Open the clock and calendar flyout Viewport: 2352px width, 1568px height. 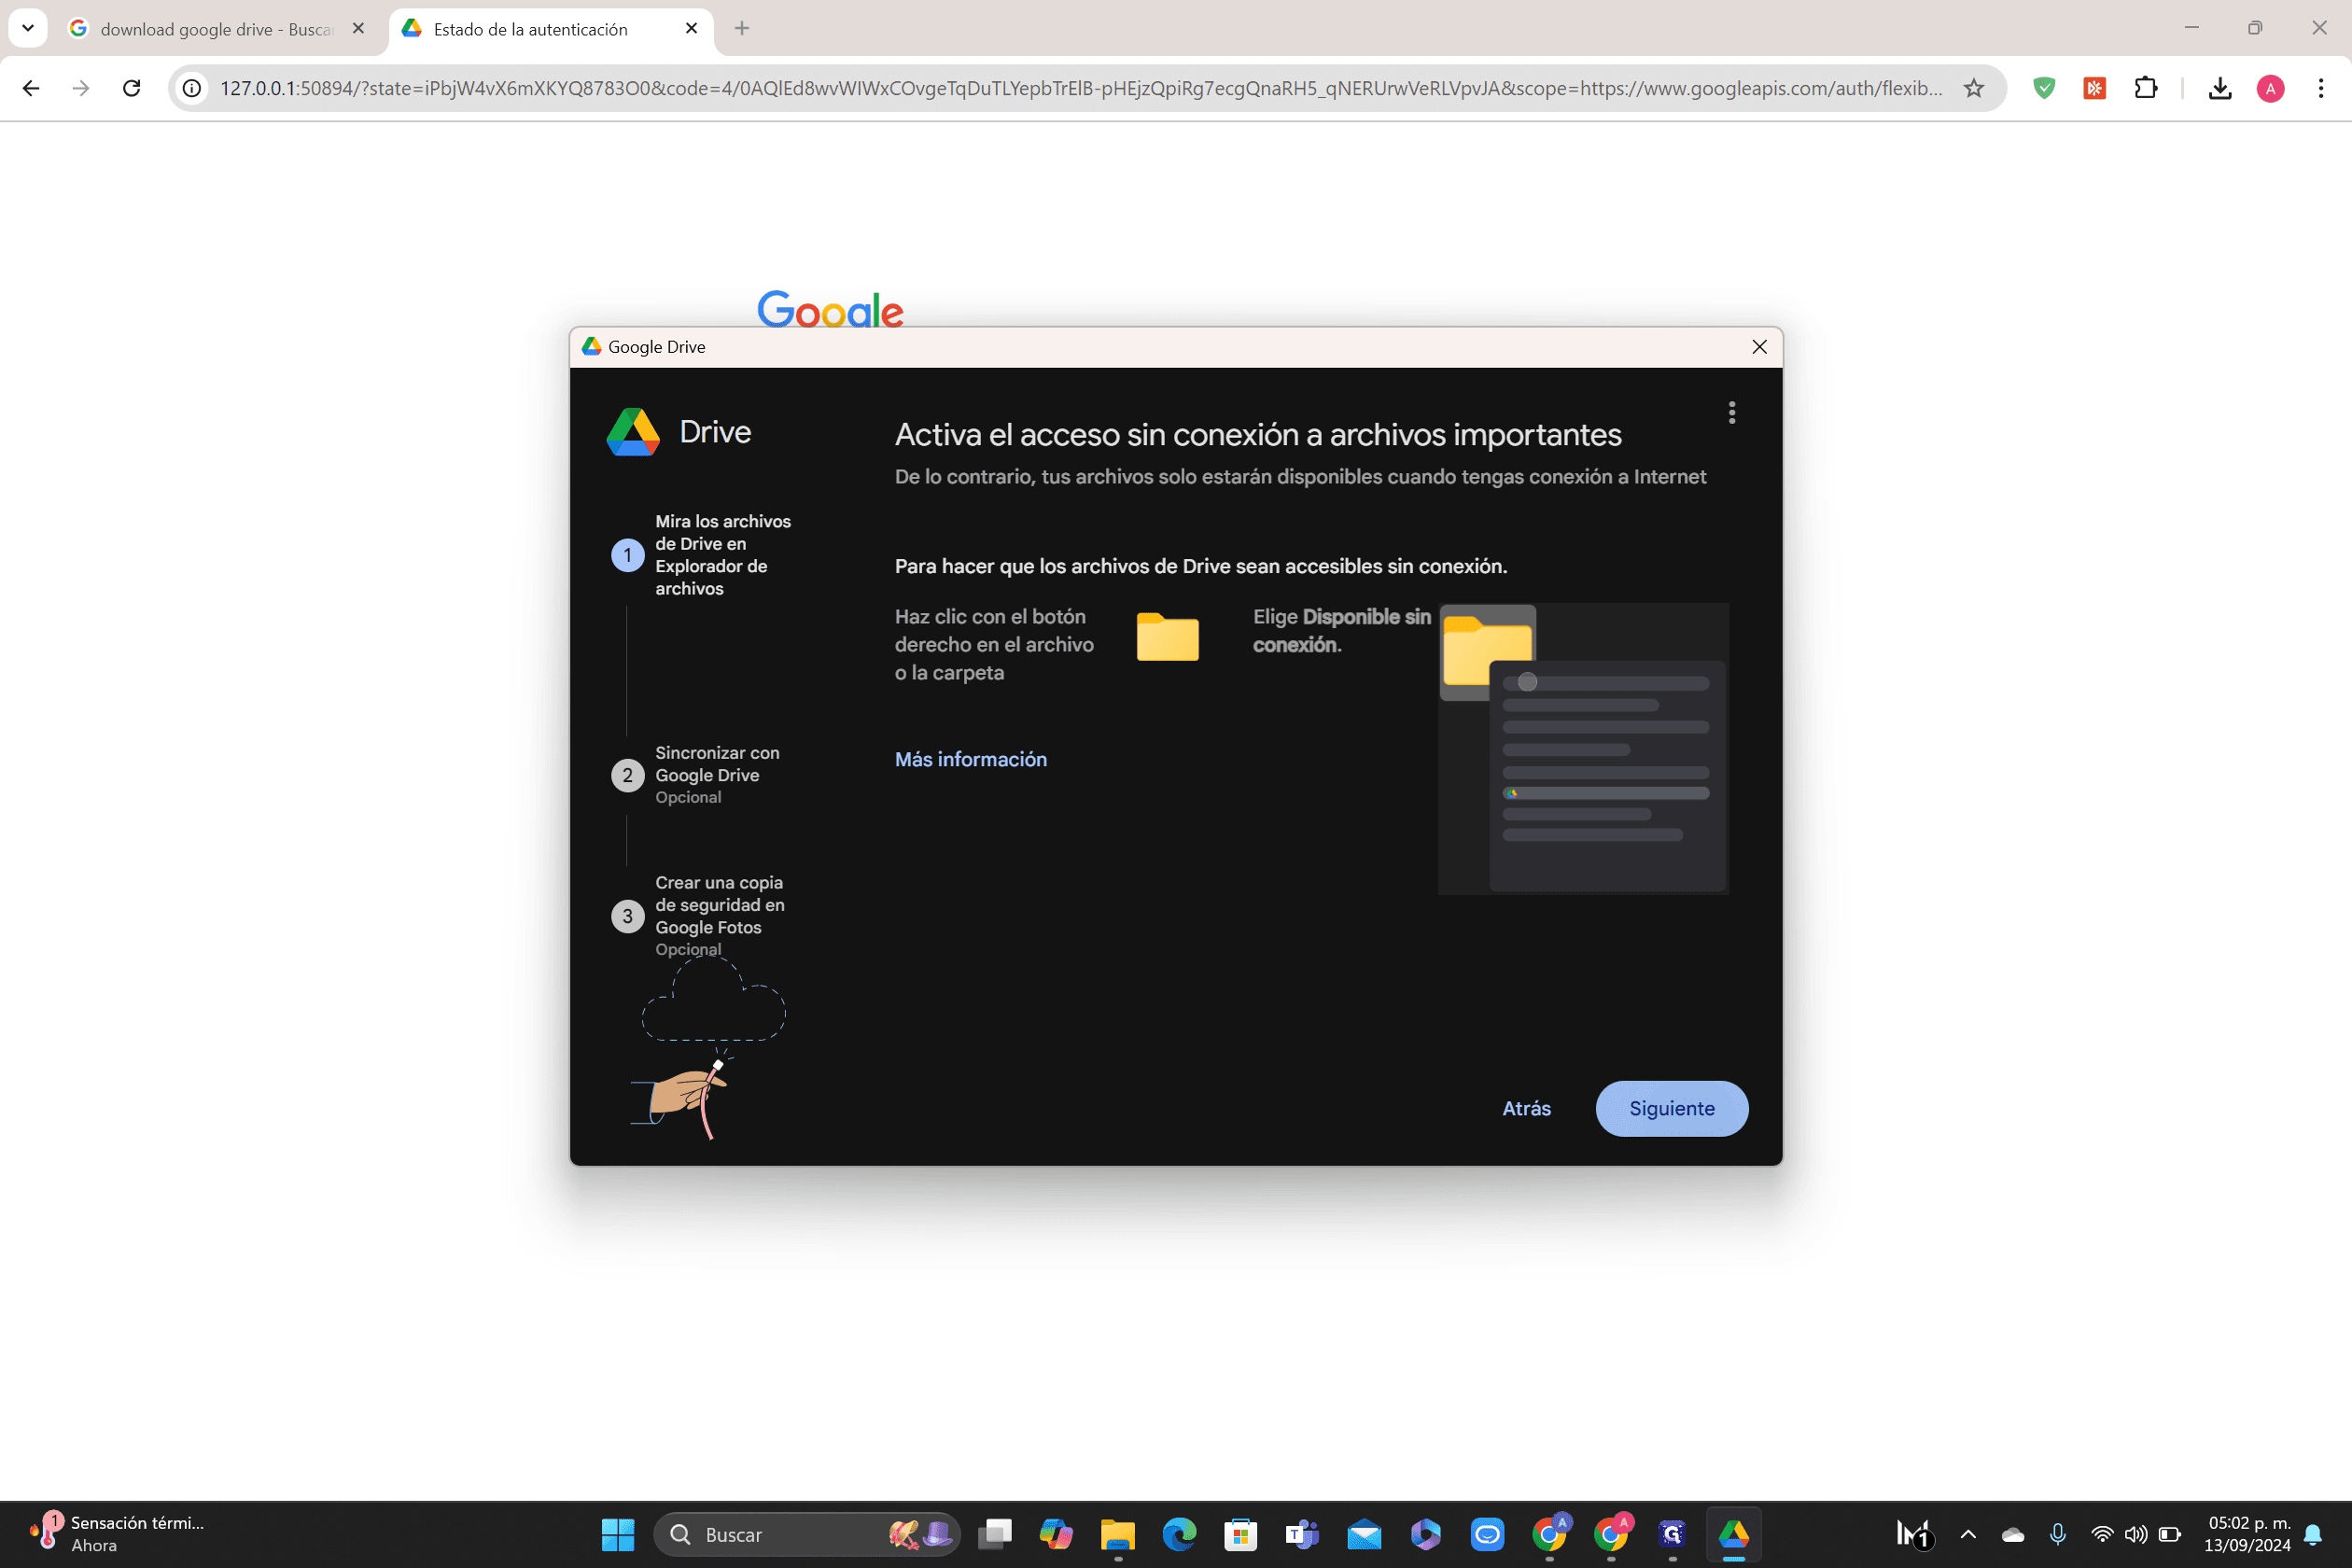pos(2247,1534)
